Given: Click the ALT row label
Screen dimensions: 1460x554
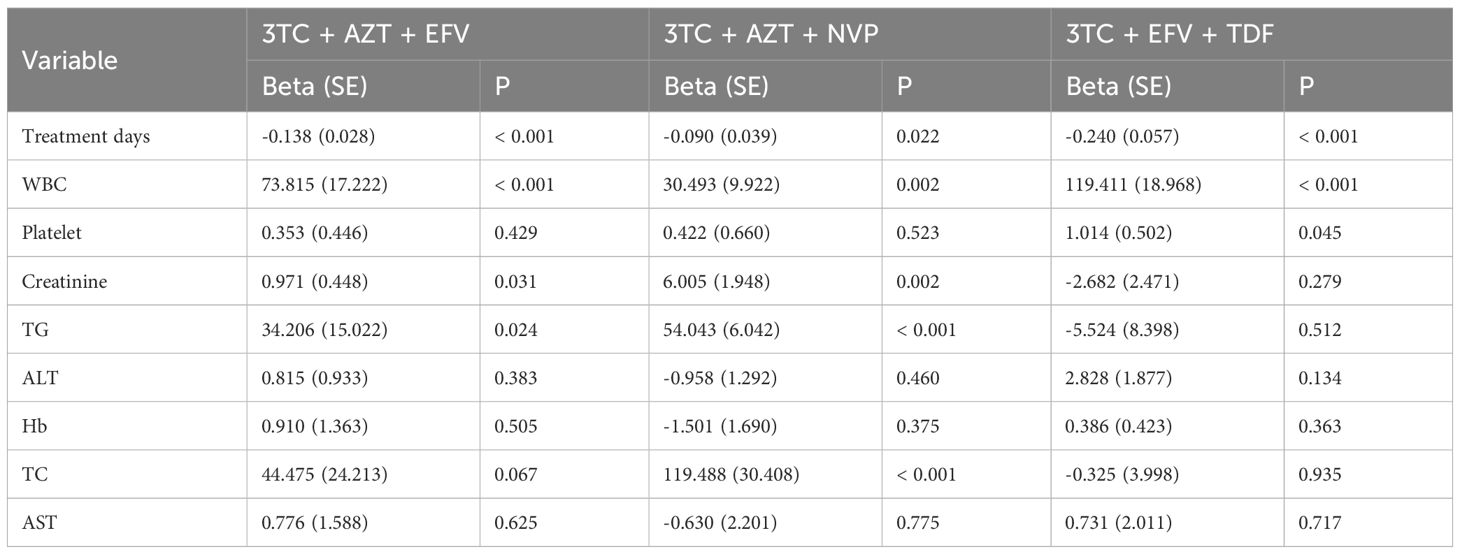Looking at the screenshot, I should coord(37,379).
